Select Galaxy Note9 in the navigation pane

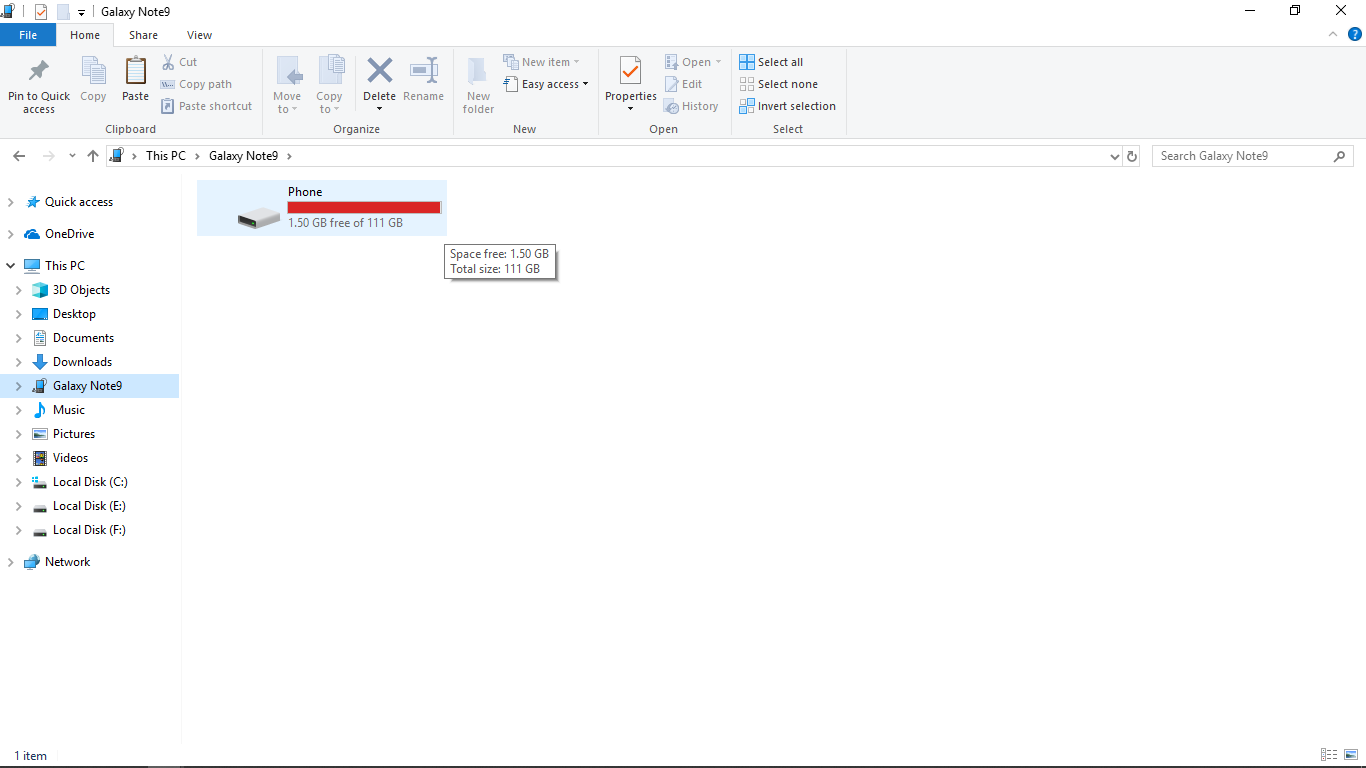[x=87, y=386]
